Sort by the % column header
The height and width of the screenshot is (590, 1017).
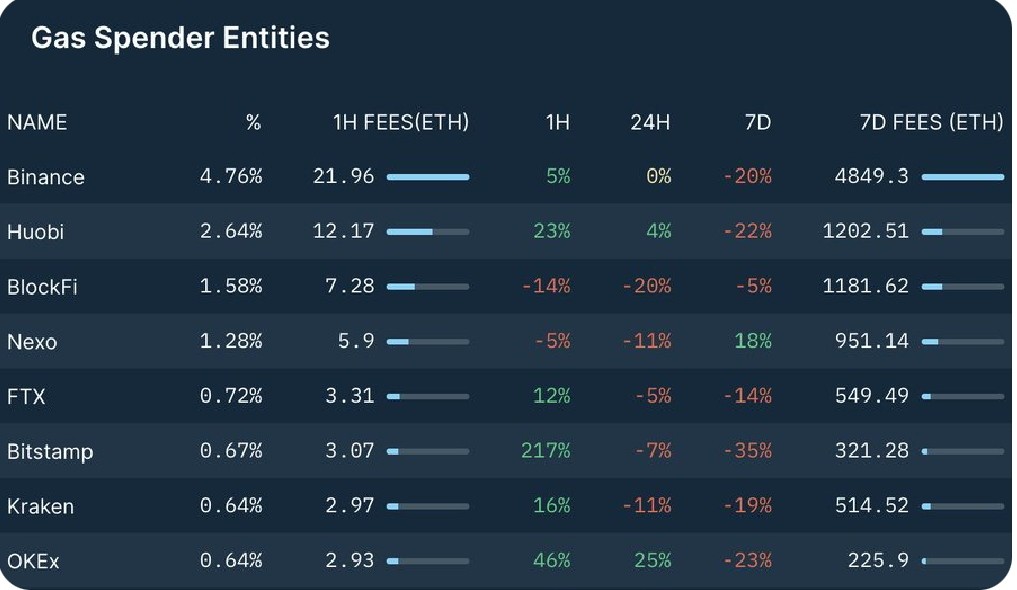pos(254,122)
